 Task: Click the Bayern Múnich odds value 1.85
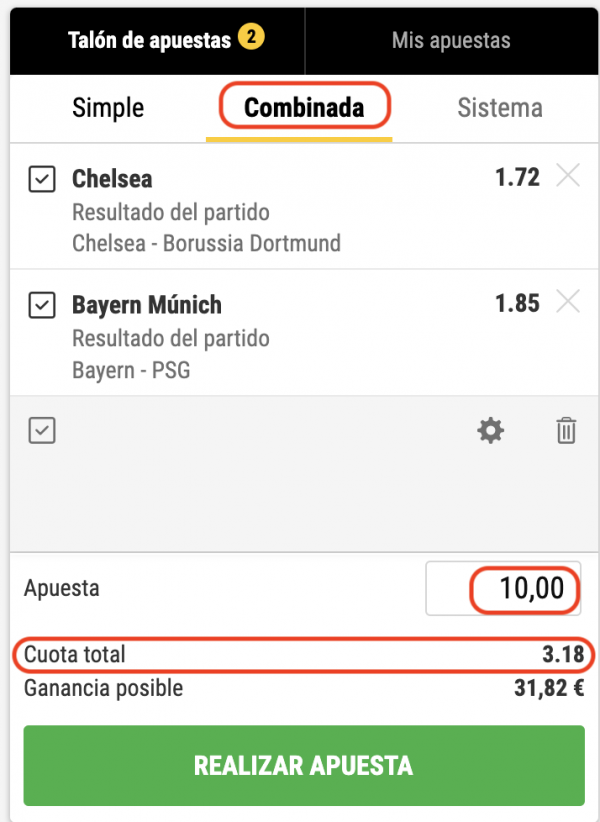pyautogui.click(x=517, y=302)
